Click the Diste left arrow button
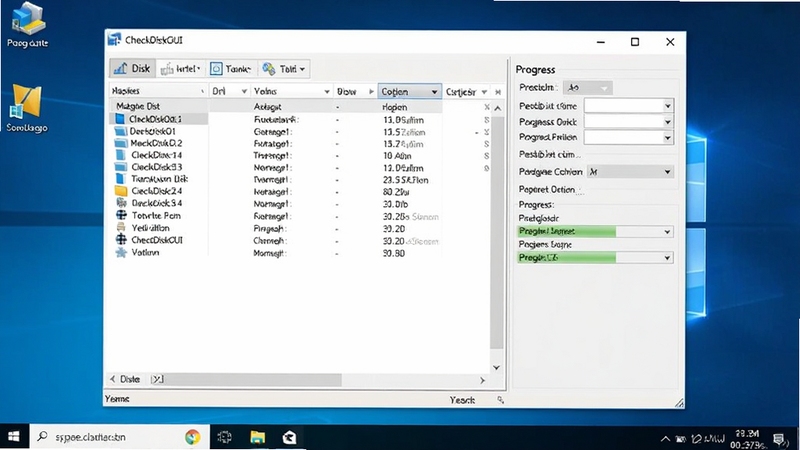800x450 pixels. [x=113, y=379]
